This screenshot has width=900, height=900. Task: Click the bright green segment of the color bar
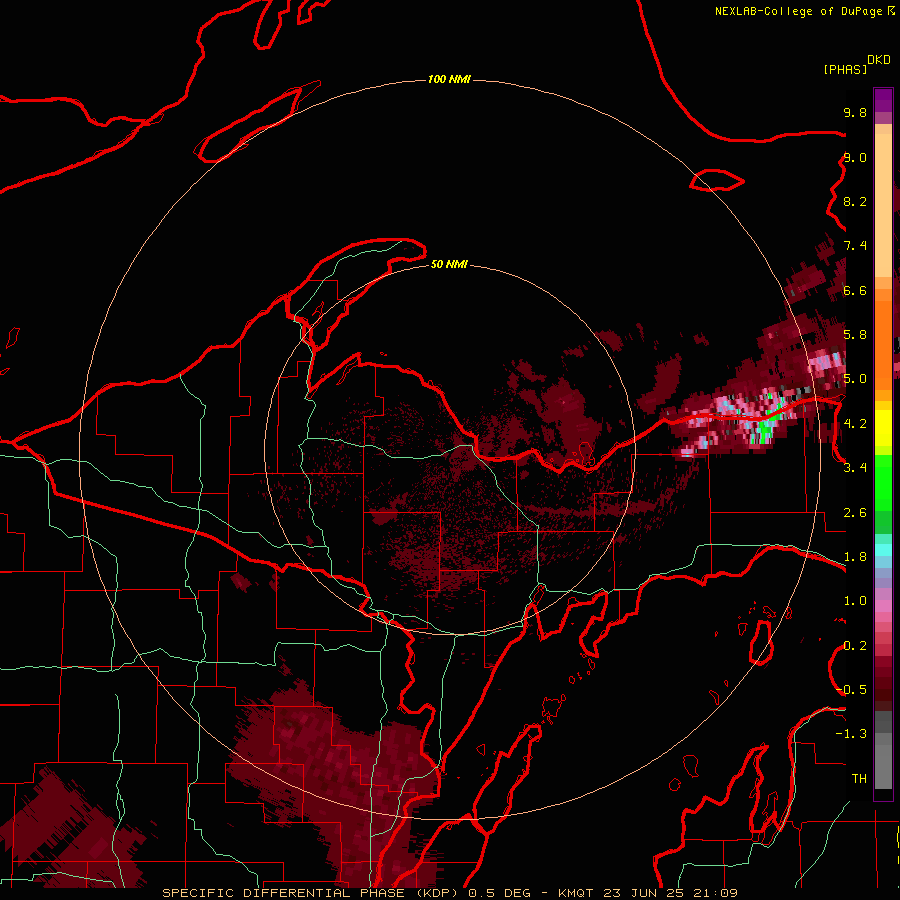(883, 482)
